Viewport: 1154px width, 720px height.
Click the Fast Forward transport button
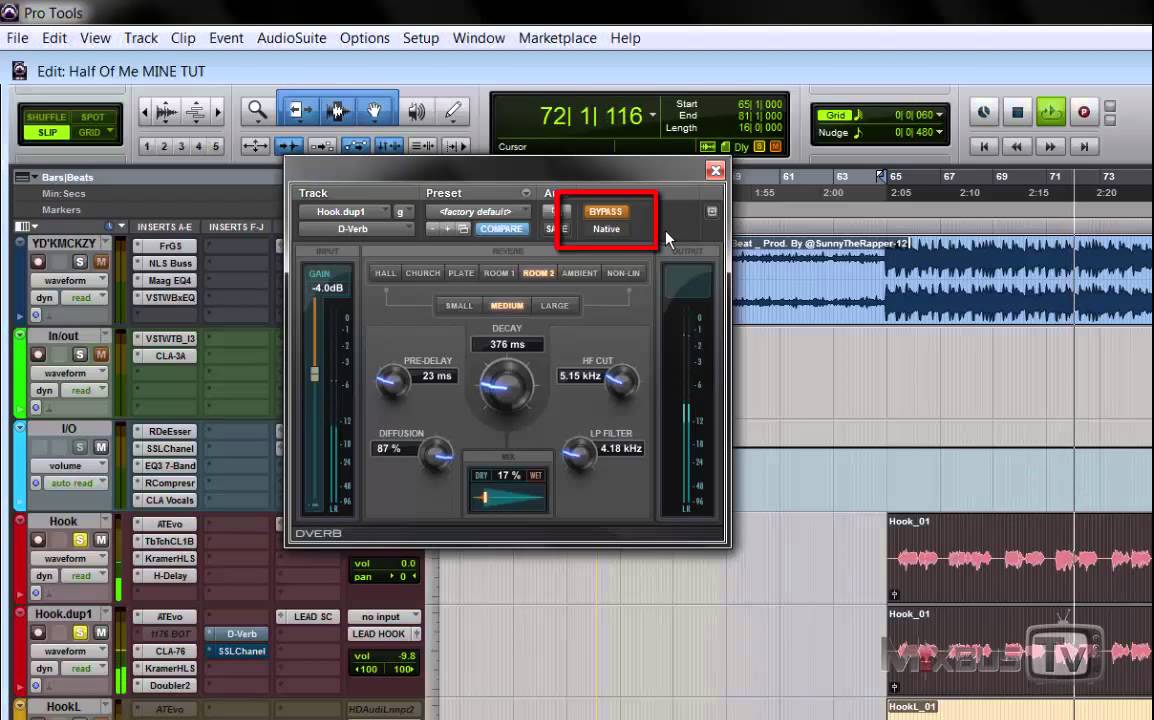1050,147
